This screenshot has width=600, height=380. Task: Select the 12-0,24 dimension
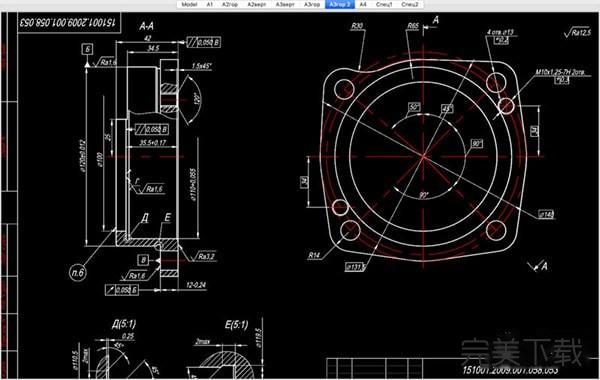point(196,285)
